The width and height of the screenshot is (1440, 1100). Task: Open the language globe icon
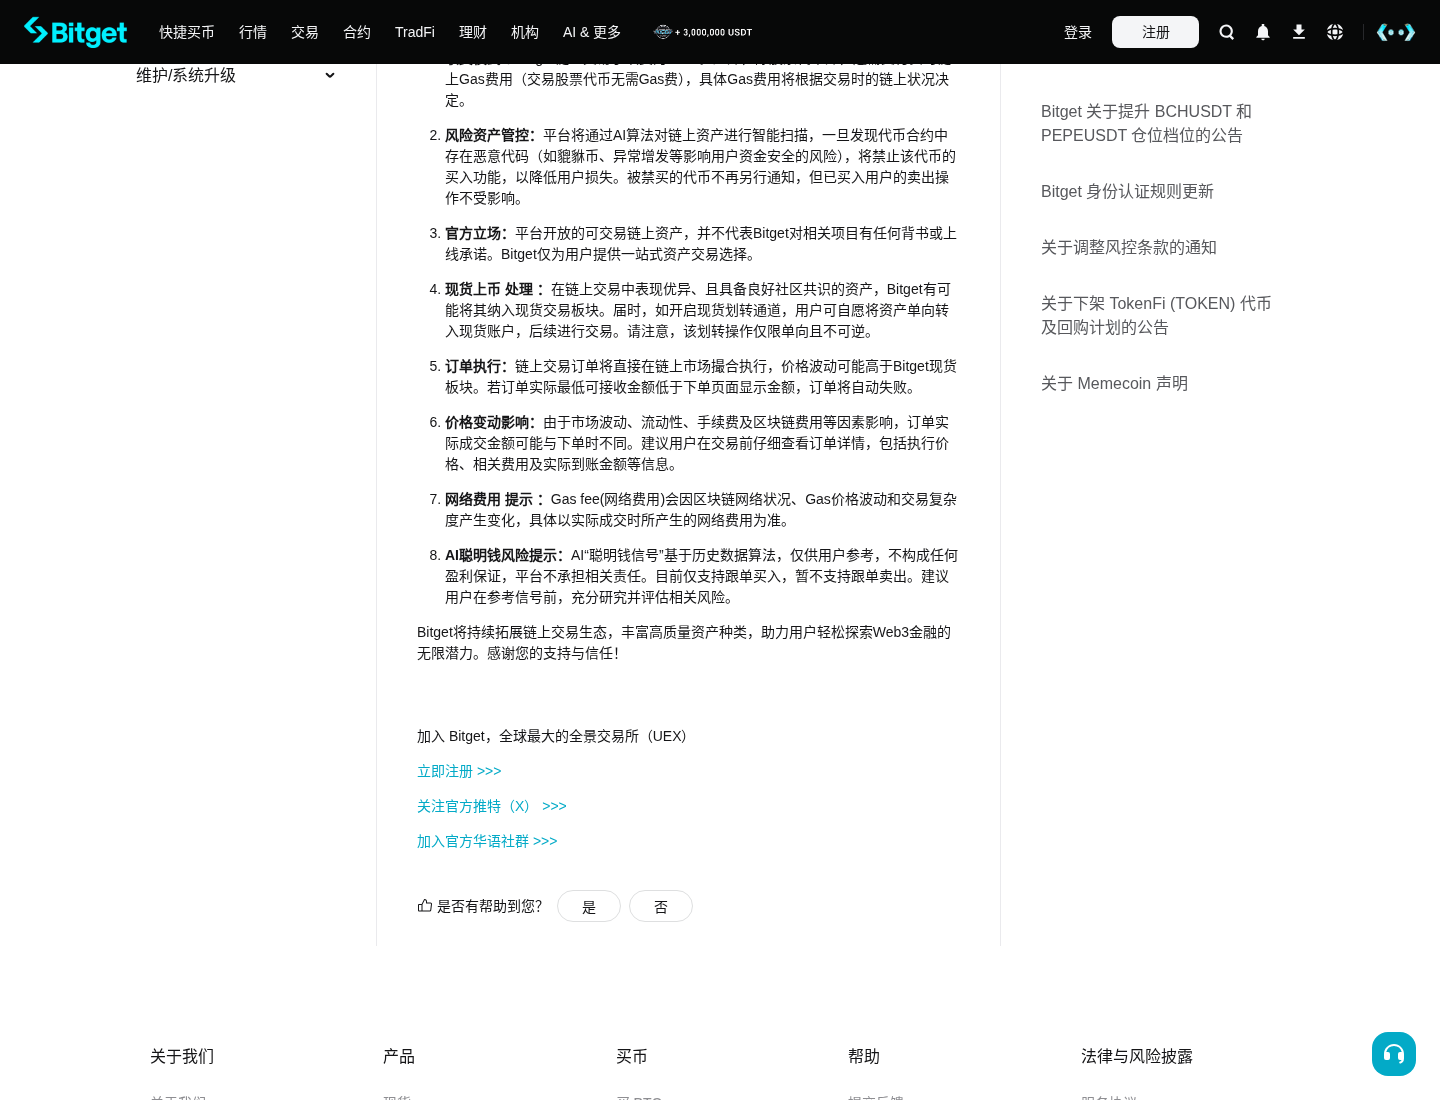pos(1335,32)
